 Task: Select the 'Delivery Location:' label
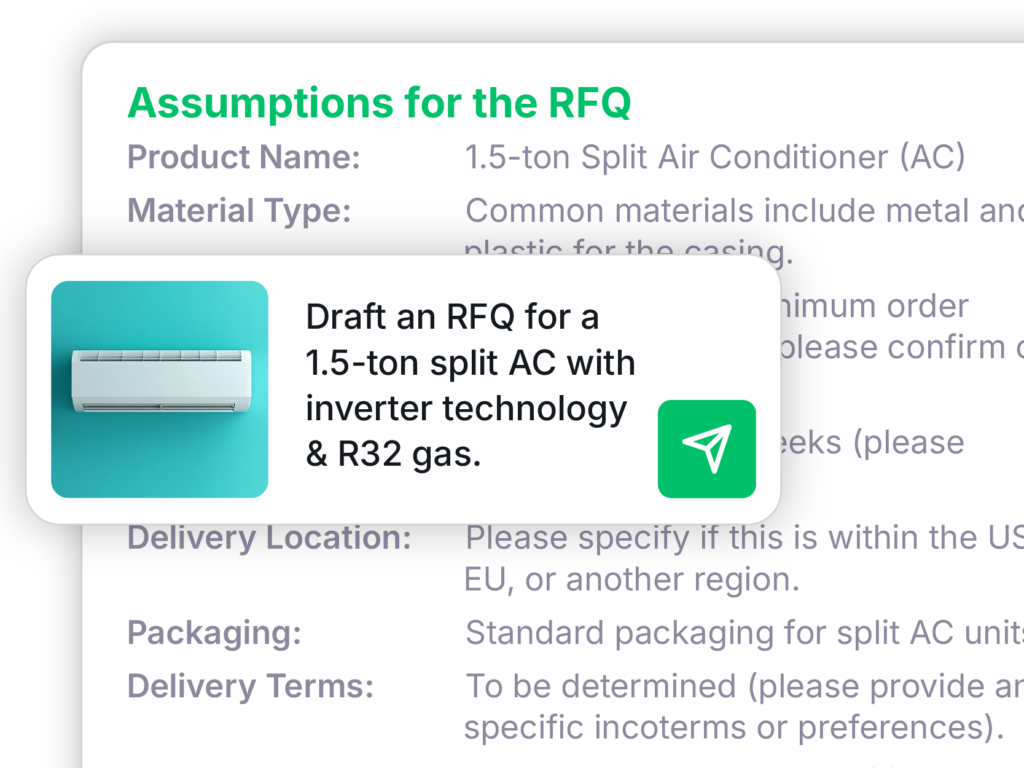tap(269, 538)
